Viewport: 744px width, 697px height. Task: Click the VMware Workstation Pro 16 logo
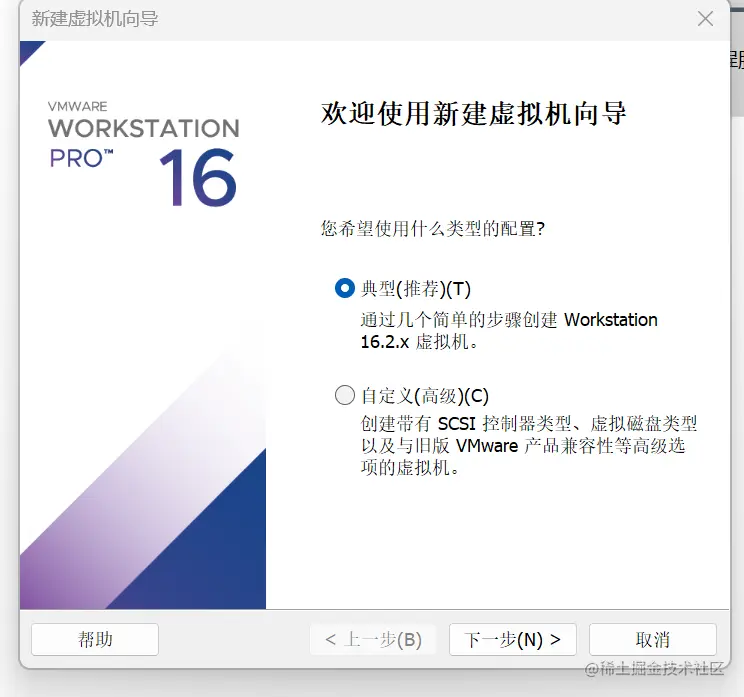click(x=143, y=153)
